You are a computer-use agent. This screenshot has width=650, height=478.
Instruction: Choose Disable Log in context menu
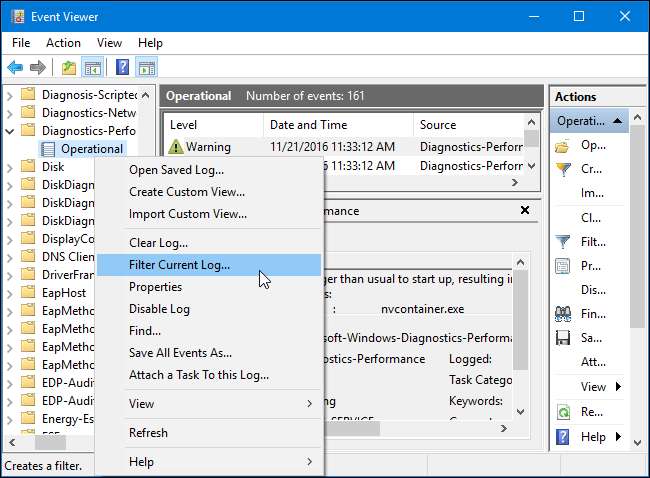(209, 308)
